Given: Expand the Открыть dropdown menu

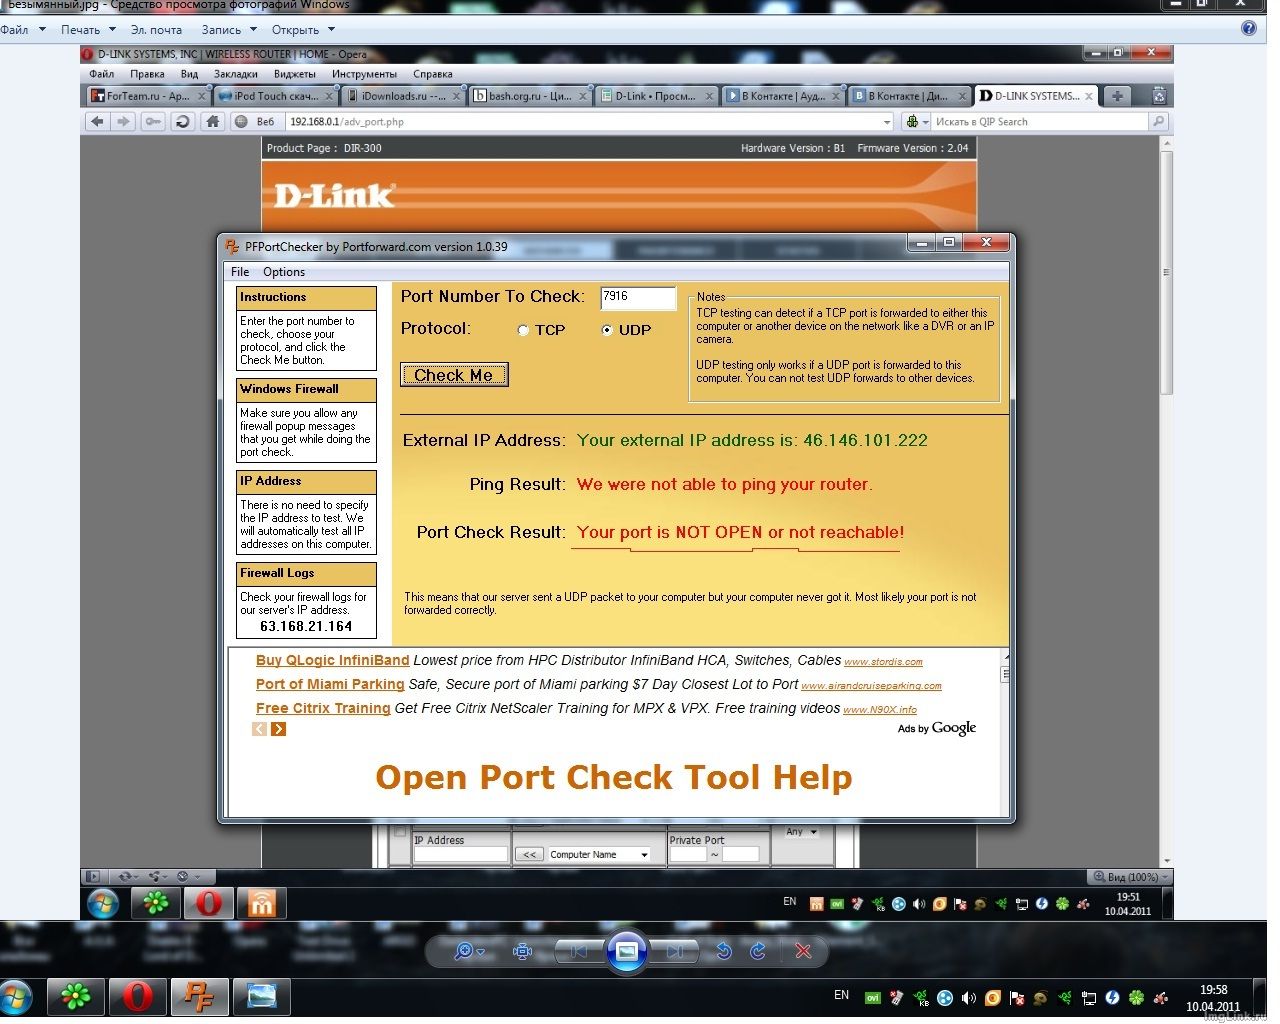Looking at the screenshot, I should pos(303,30).
